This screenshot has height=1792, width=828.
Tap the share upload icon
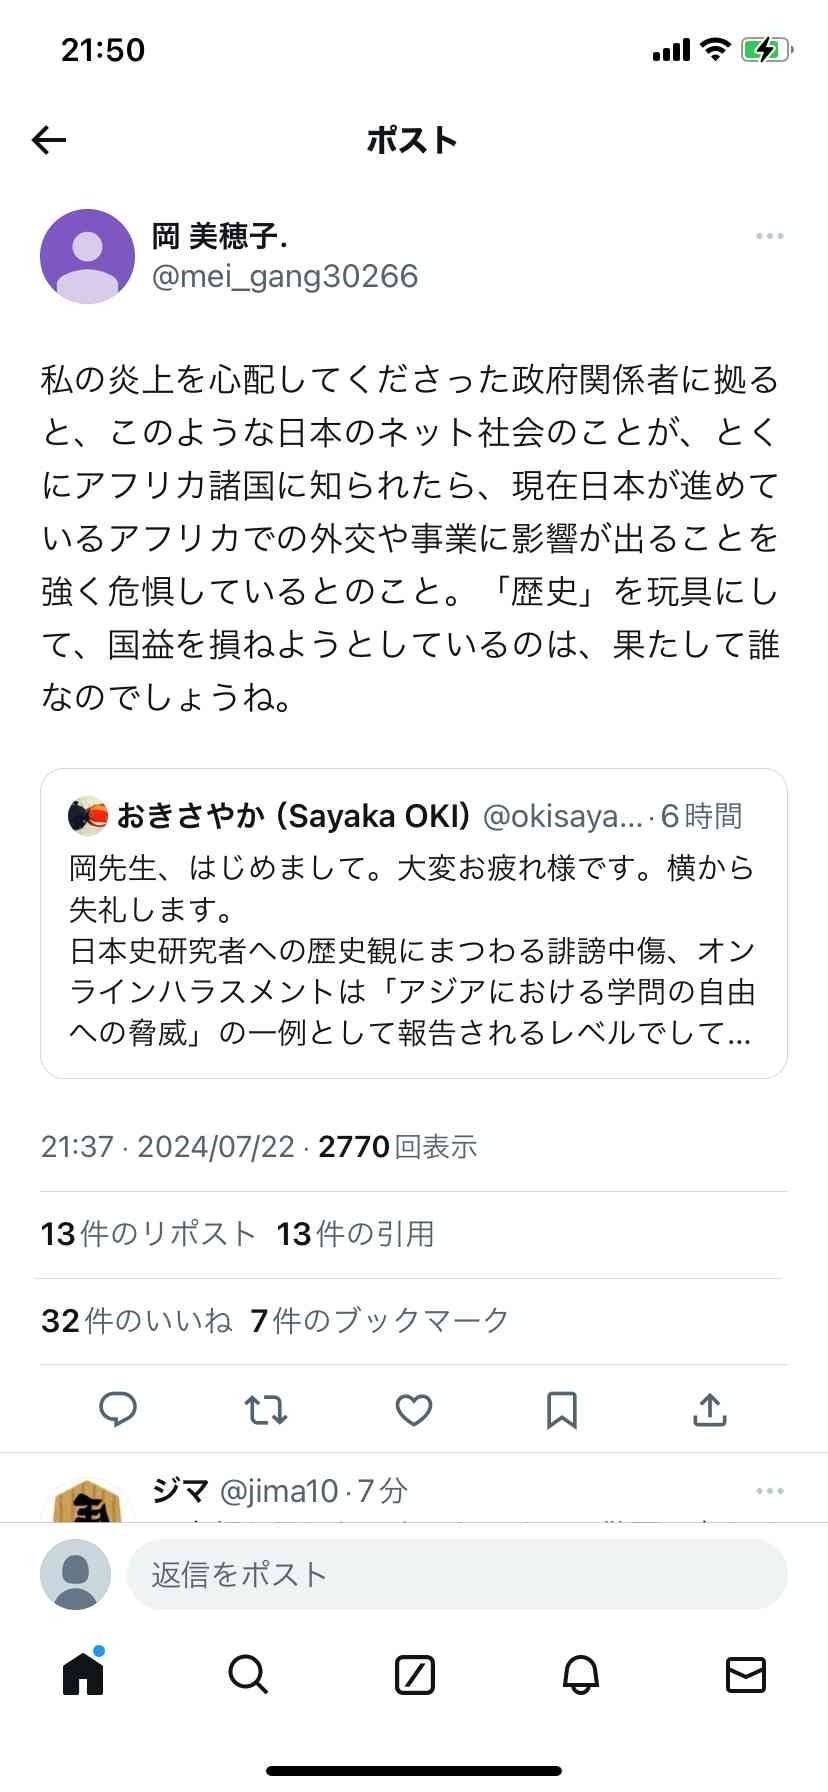coord(709,1409)
